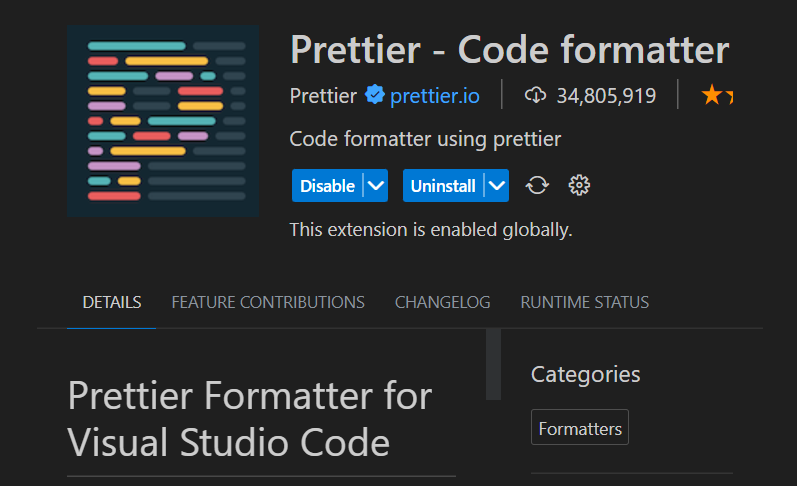Image resolution: width=797 pixels, height=486 pixels.
Task: Click the 'Prettier Formatter for Visual Studio Code' heading
Action: [250, 419]
